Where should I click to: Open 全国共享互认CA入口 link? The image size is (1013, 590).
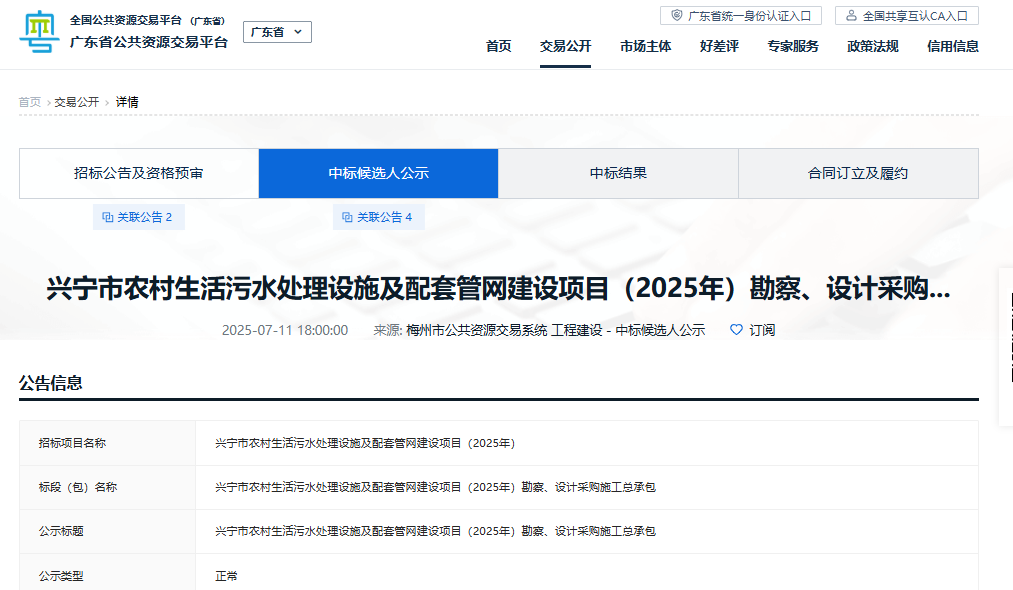(906, 16)
